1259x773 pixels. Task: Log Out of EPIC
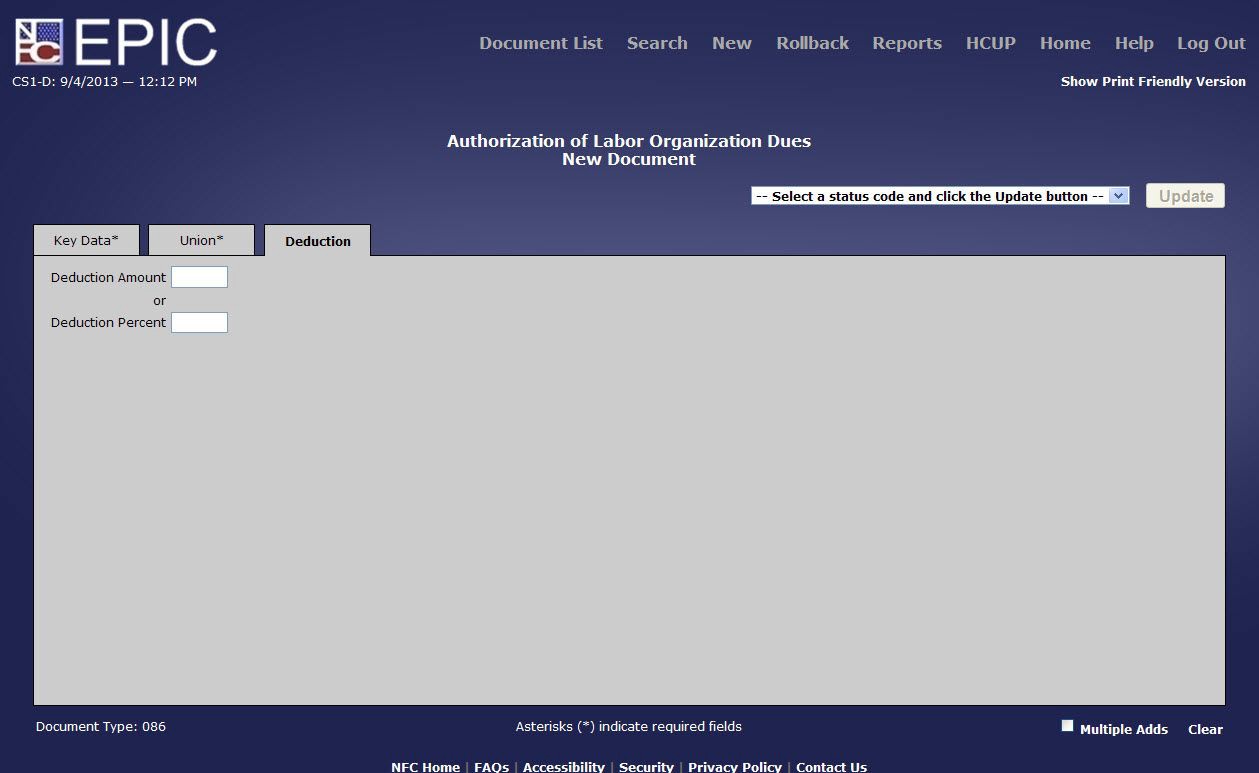1210,43
